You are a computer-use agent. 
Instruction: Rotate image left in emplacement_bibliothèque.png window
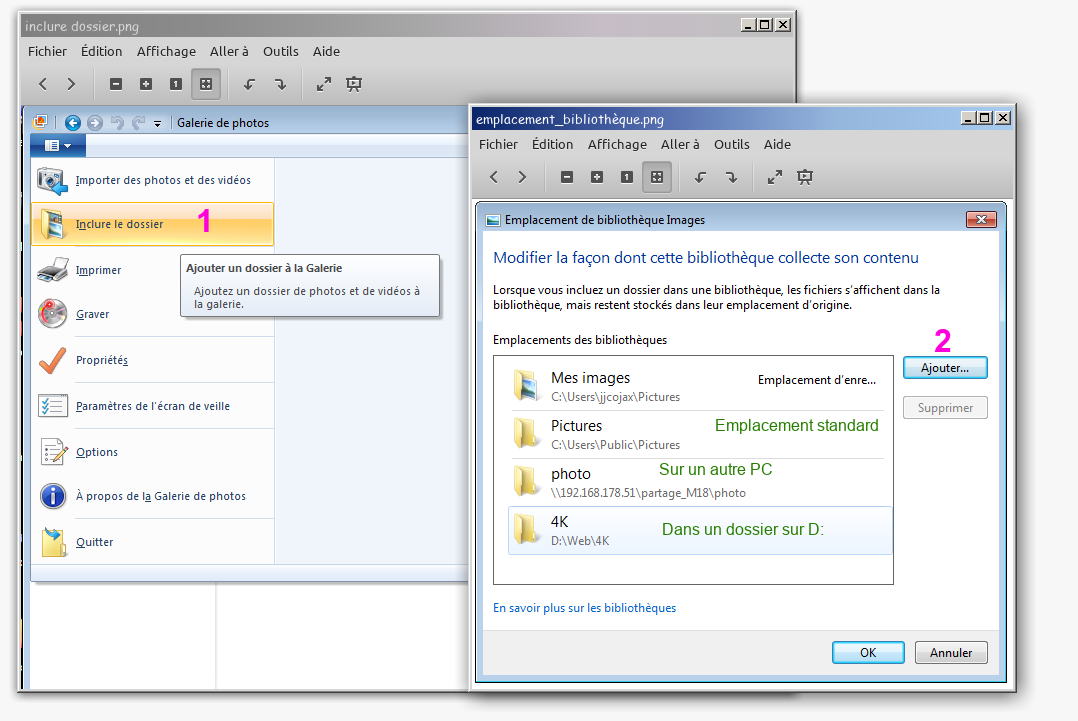[x=701, y=177]
